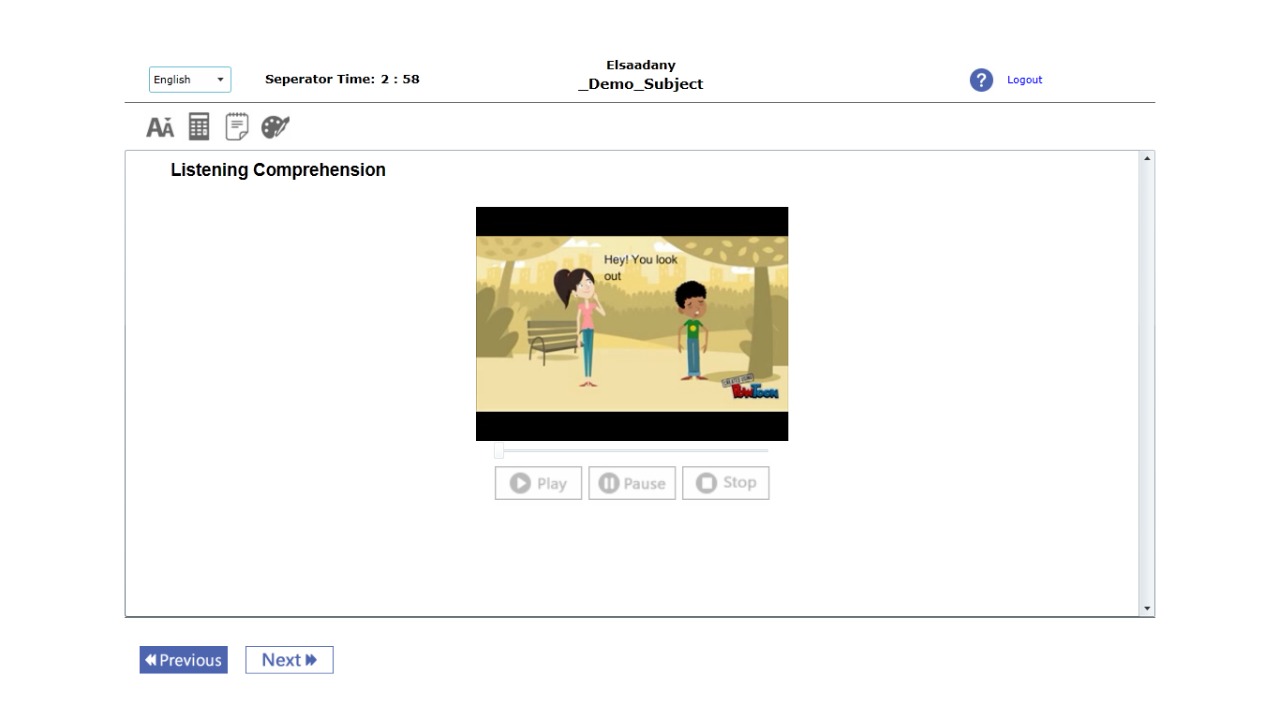Click the blue help question mark icon
This screenshot has height=719, width=1280.
981,80
